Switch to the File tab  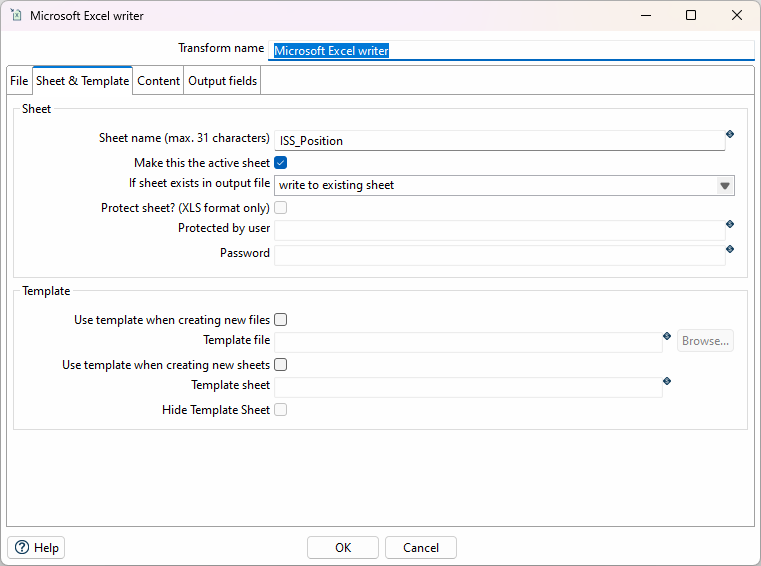(19, 81)
